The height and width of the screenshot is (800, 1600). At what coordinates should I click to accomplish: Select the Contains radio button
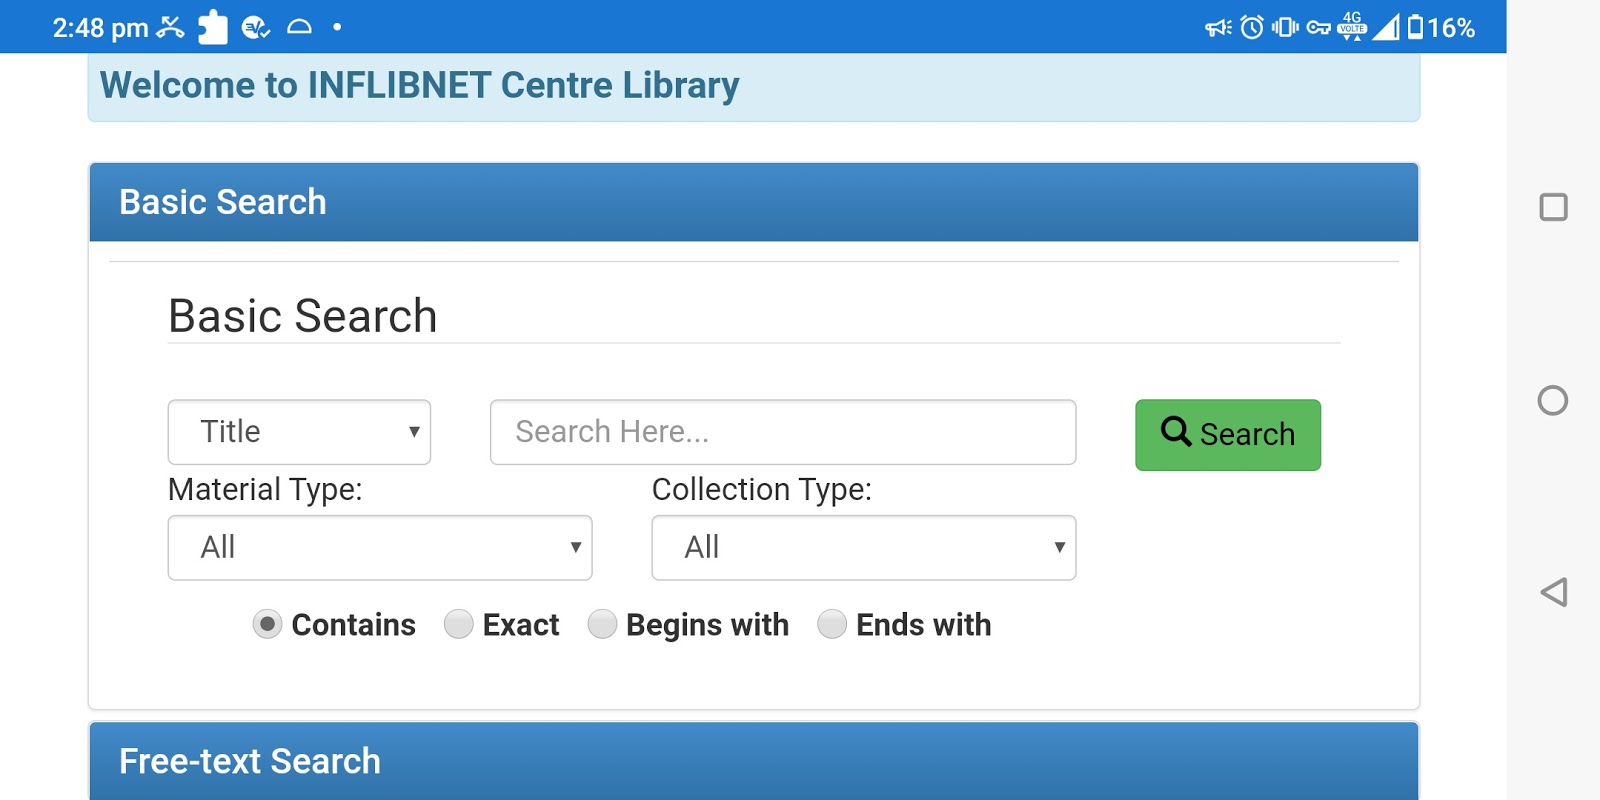coord(267,625)
